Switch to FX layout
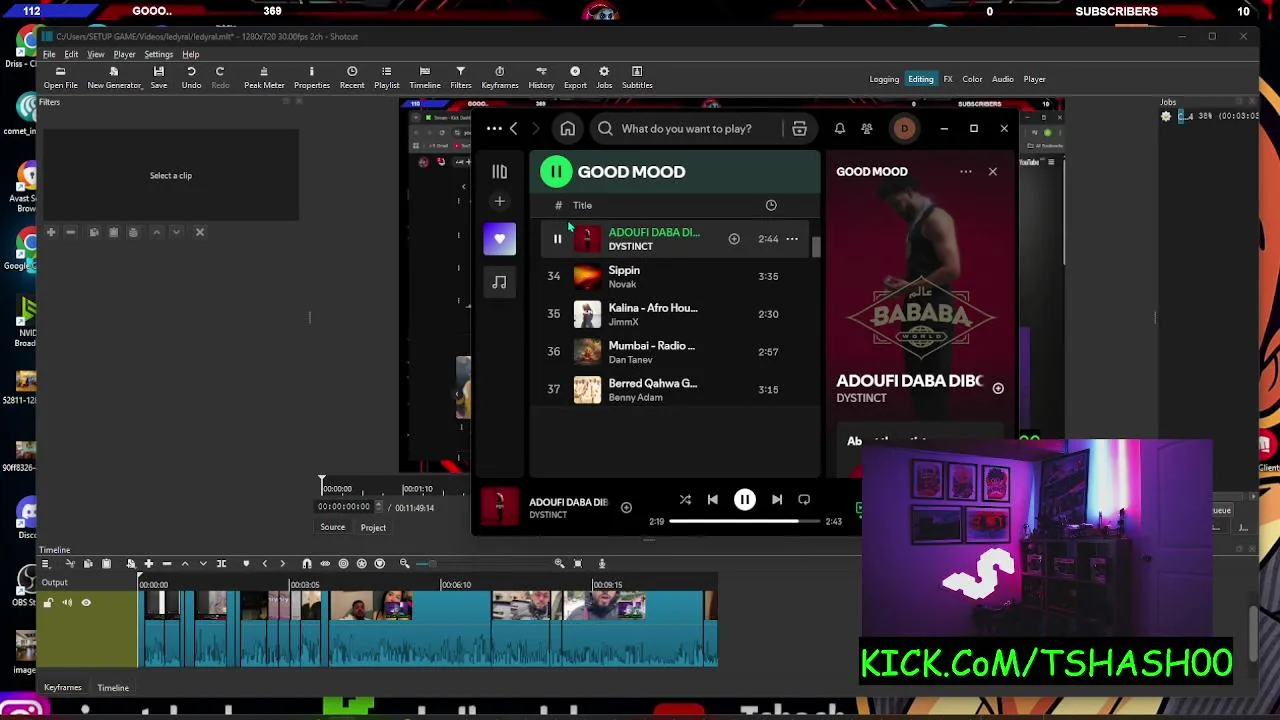The width and height of the screenshot is (1280, 720). pyautogui.click(x=948, y=79)
